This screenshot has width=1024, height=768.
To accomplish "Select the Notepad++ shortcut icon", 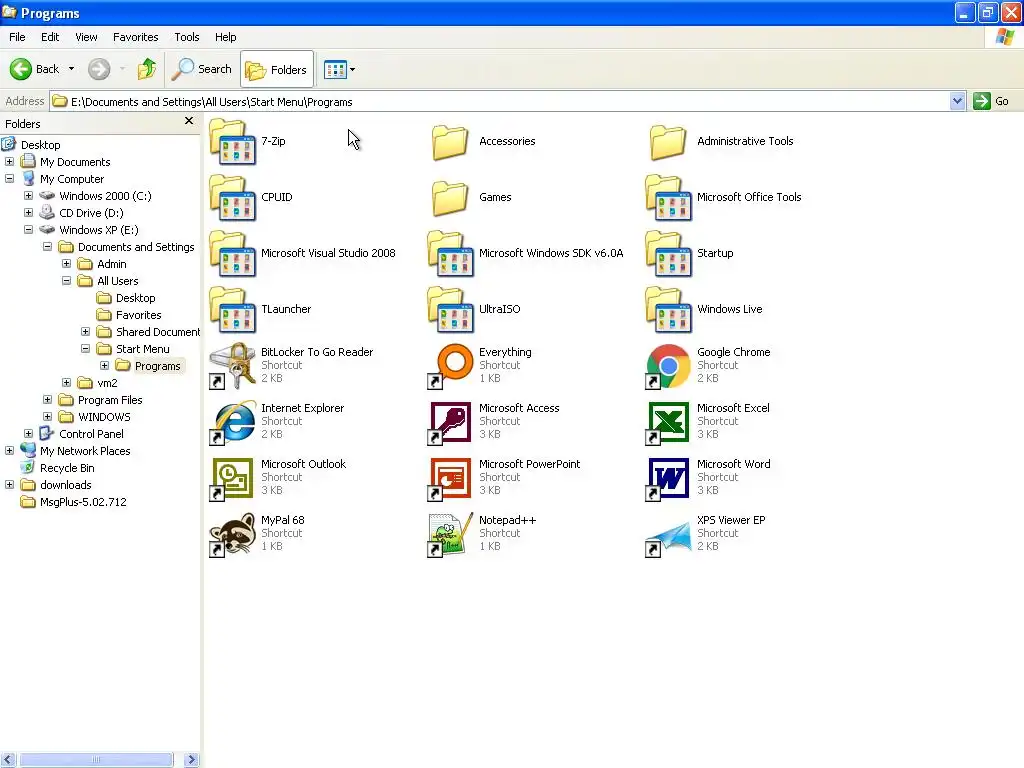I will 451,534.
